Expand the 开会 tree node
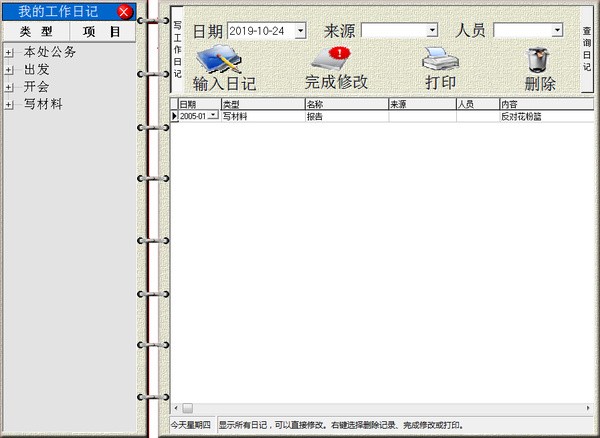600x438 pixels. 9,87
